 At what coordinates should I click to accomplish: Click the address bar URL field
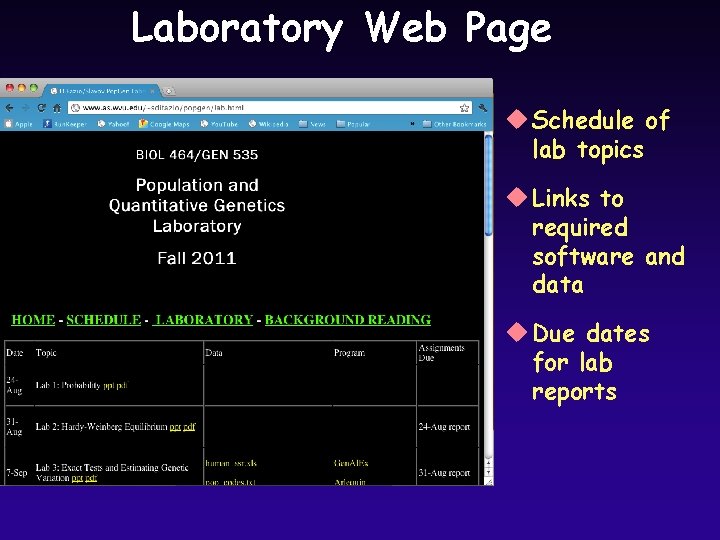point(271,108)
